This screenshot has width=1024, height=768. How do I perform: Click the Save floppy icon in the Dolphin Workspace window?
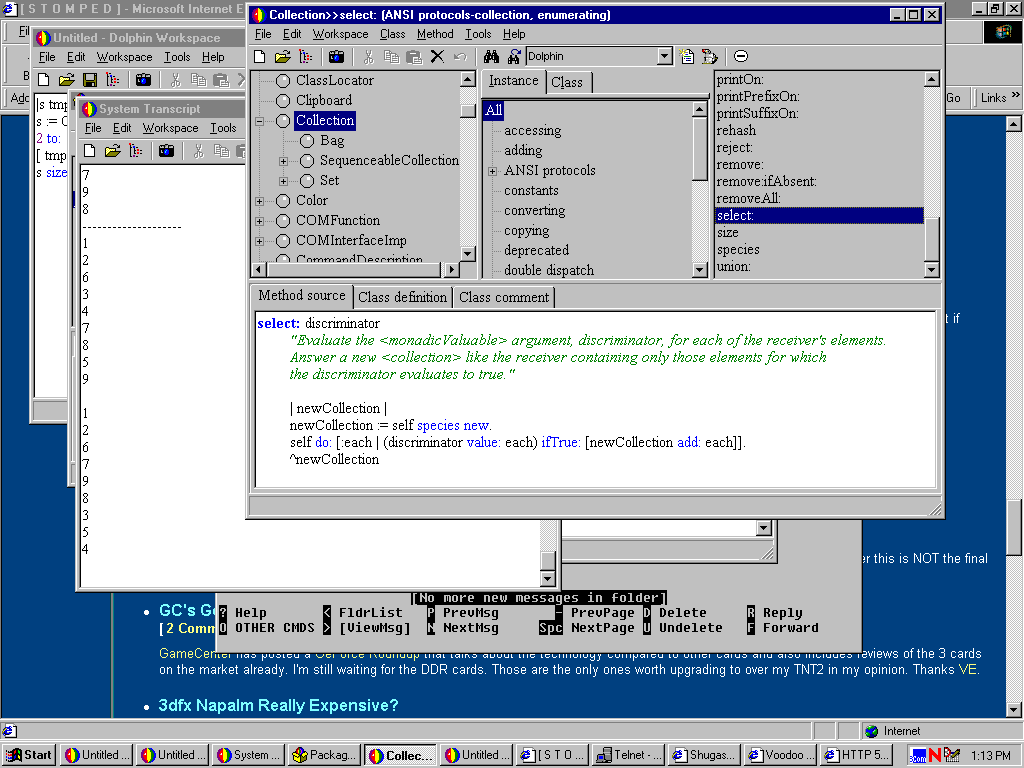click(89, 80)
